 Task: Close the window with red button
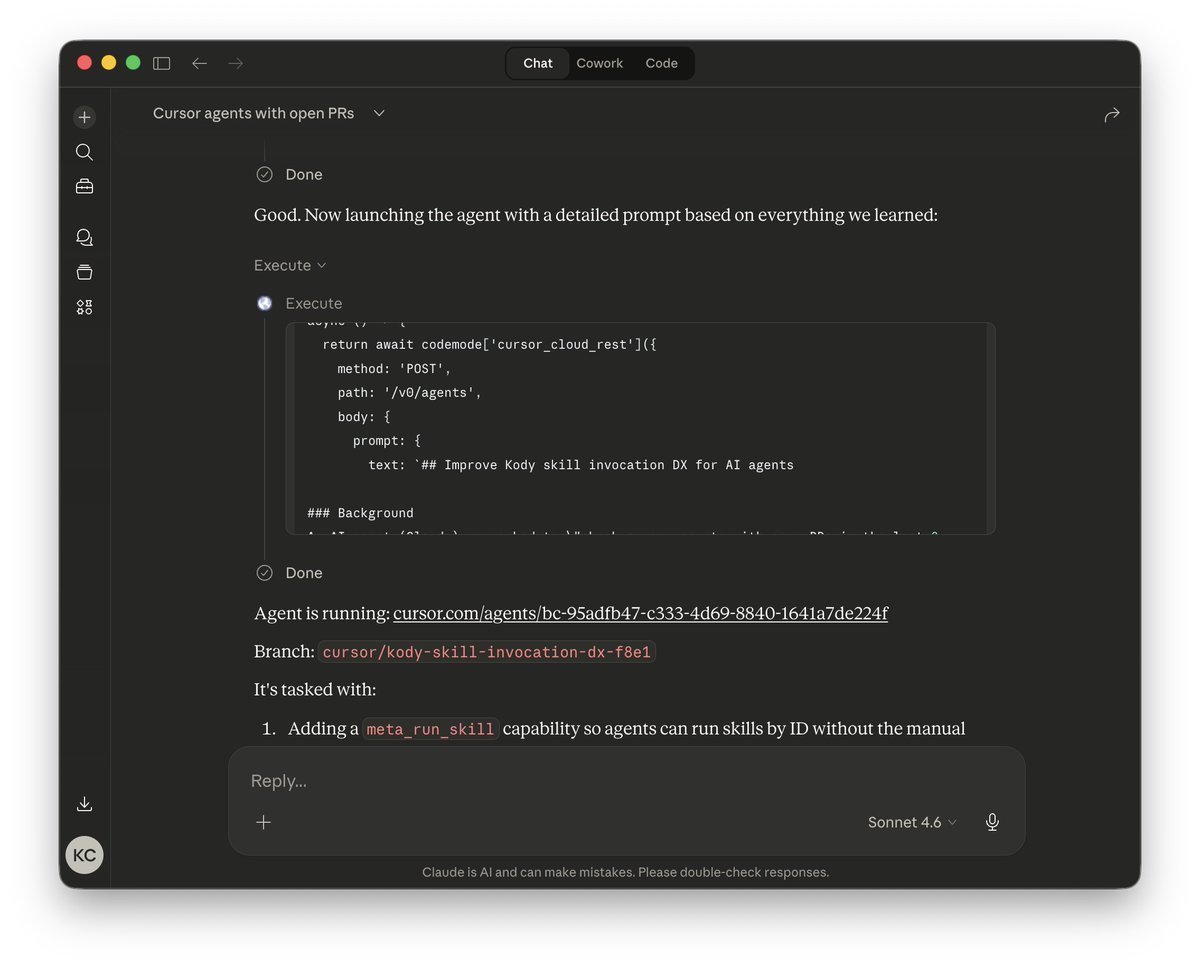(84, 62)
